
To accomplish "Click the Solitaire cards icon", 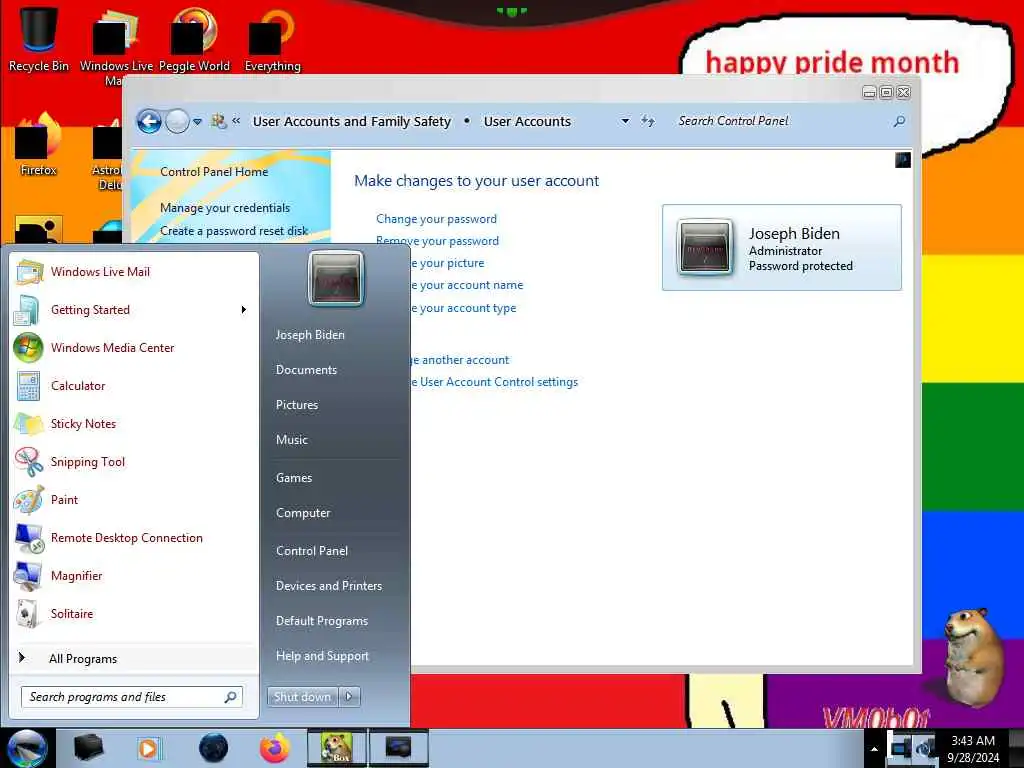I will pyautogui.click(x=27, y=614).
